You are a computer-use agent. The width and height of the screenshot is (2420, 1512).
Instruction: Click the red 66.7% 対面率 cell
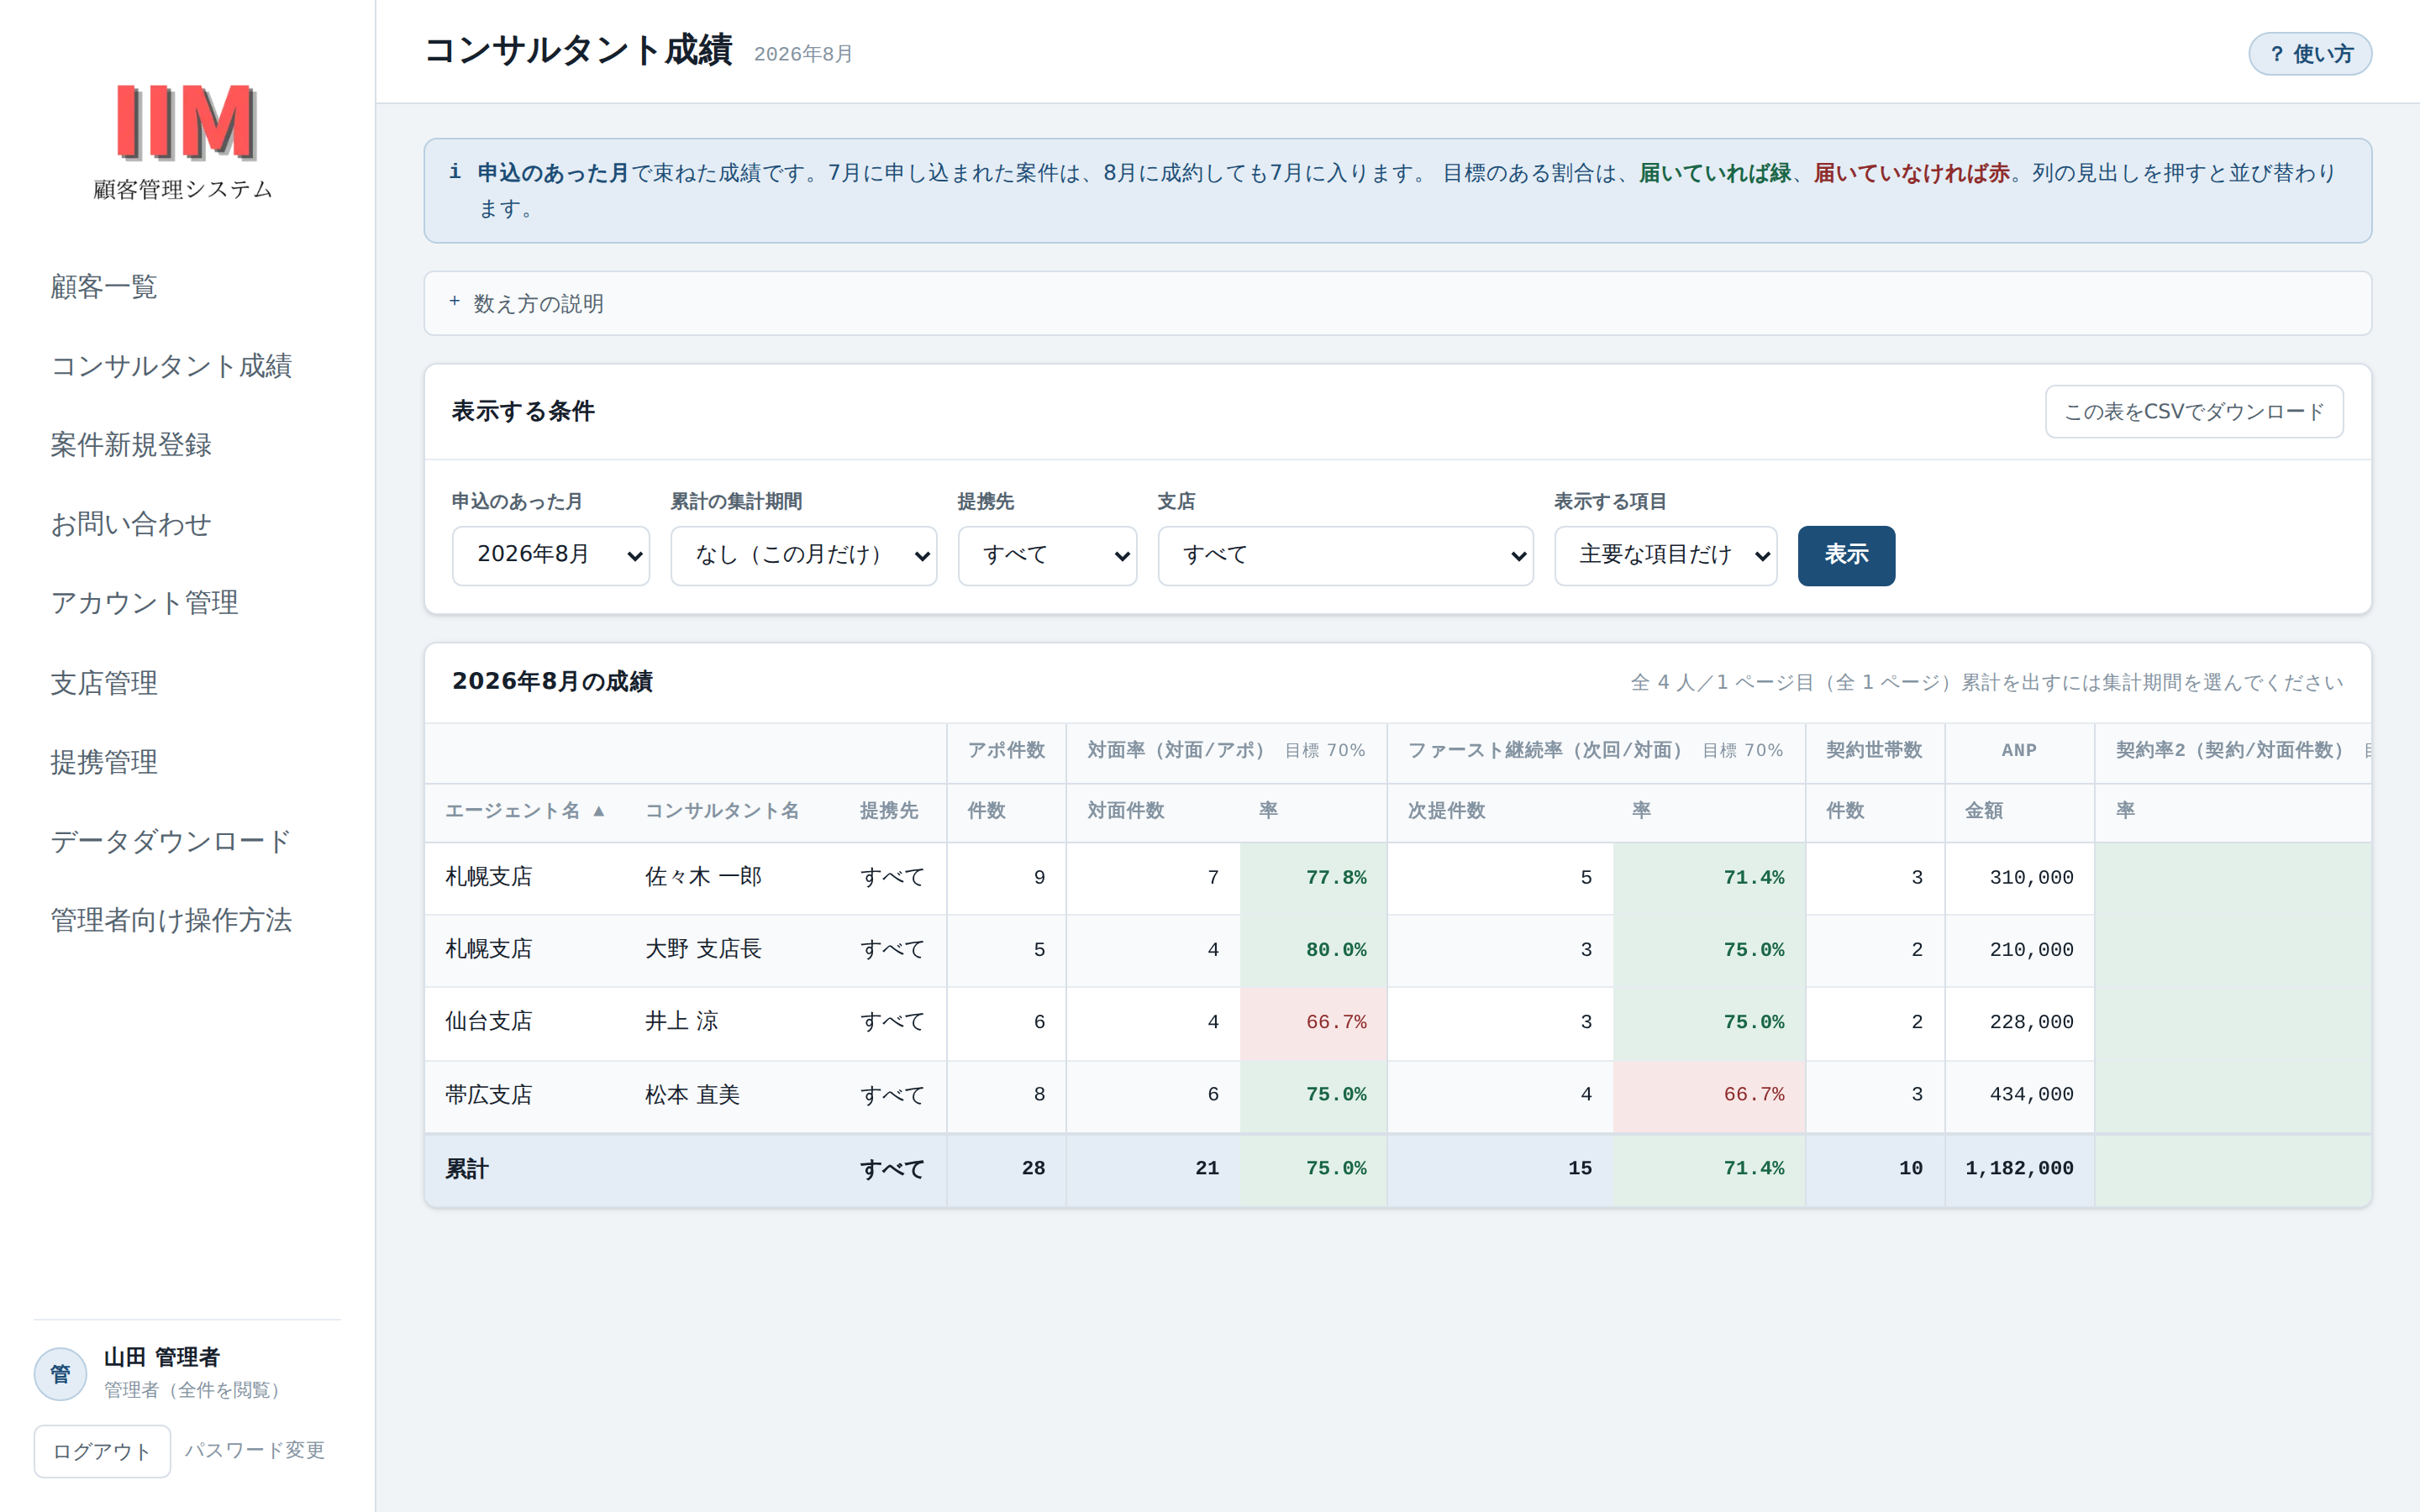click(1313, 1022)
